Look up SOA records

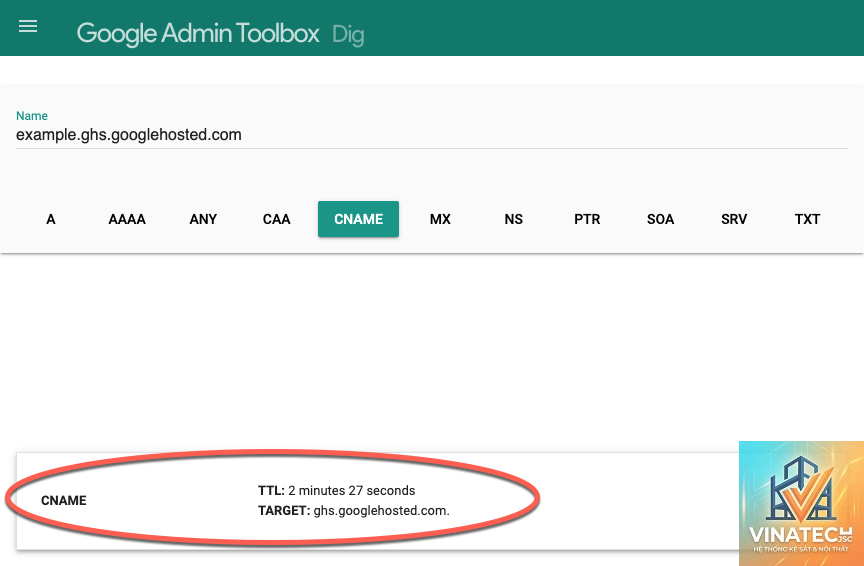click(x=660, y=219)
